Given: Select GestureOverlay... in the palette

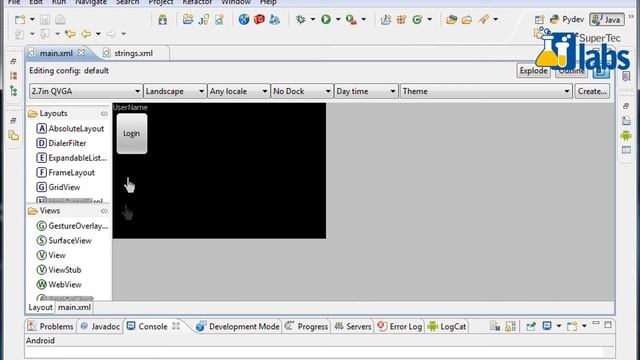Looking at the screenshot, I should click(x=72, y=226).
